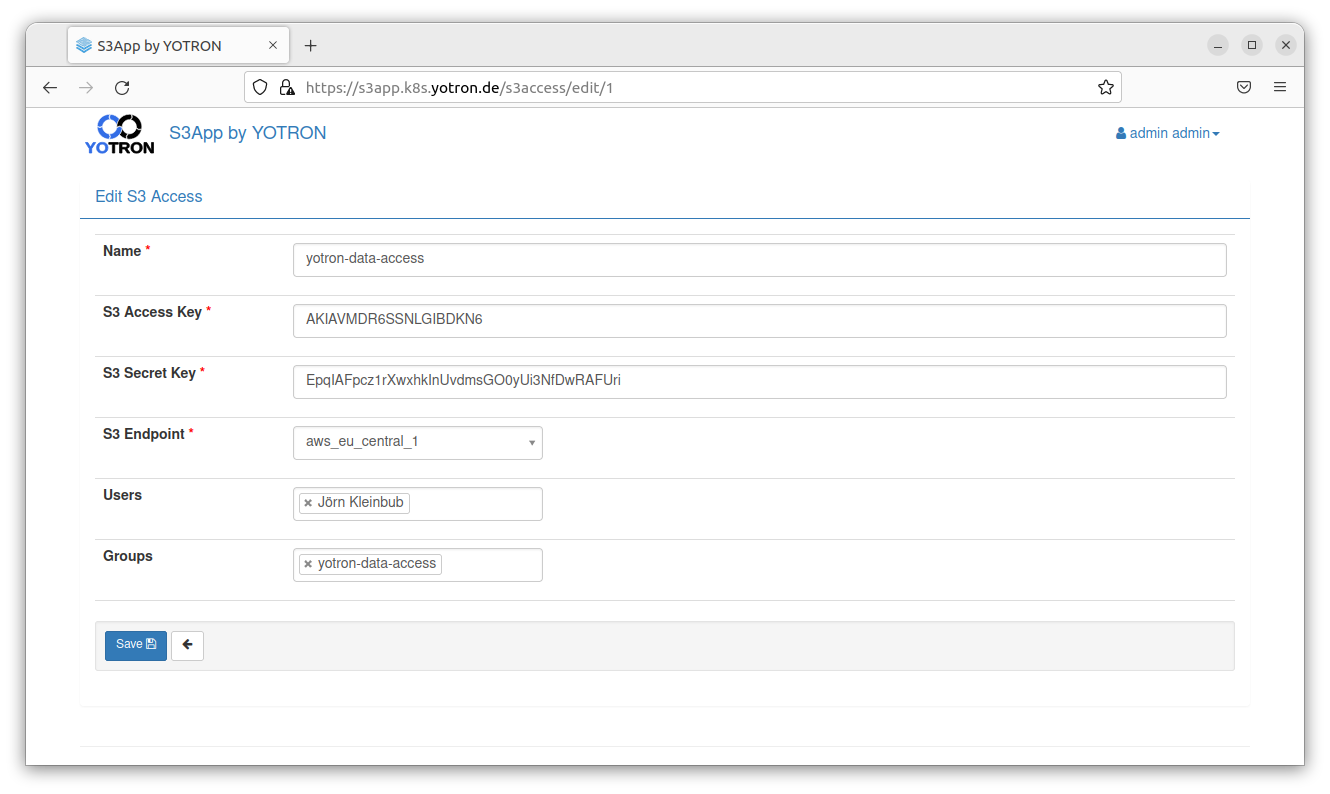Click the back arrow button beside Save
This screenshot has height=794, width=1330.
[187, 645]
